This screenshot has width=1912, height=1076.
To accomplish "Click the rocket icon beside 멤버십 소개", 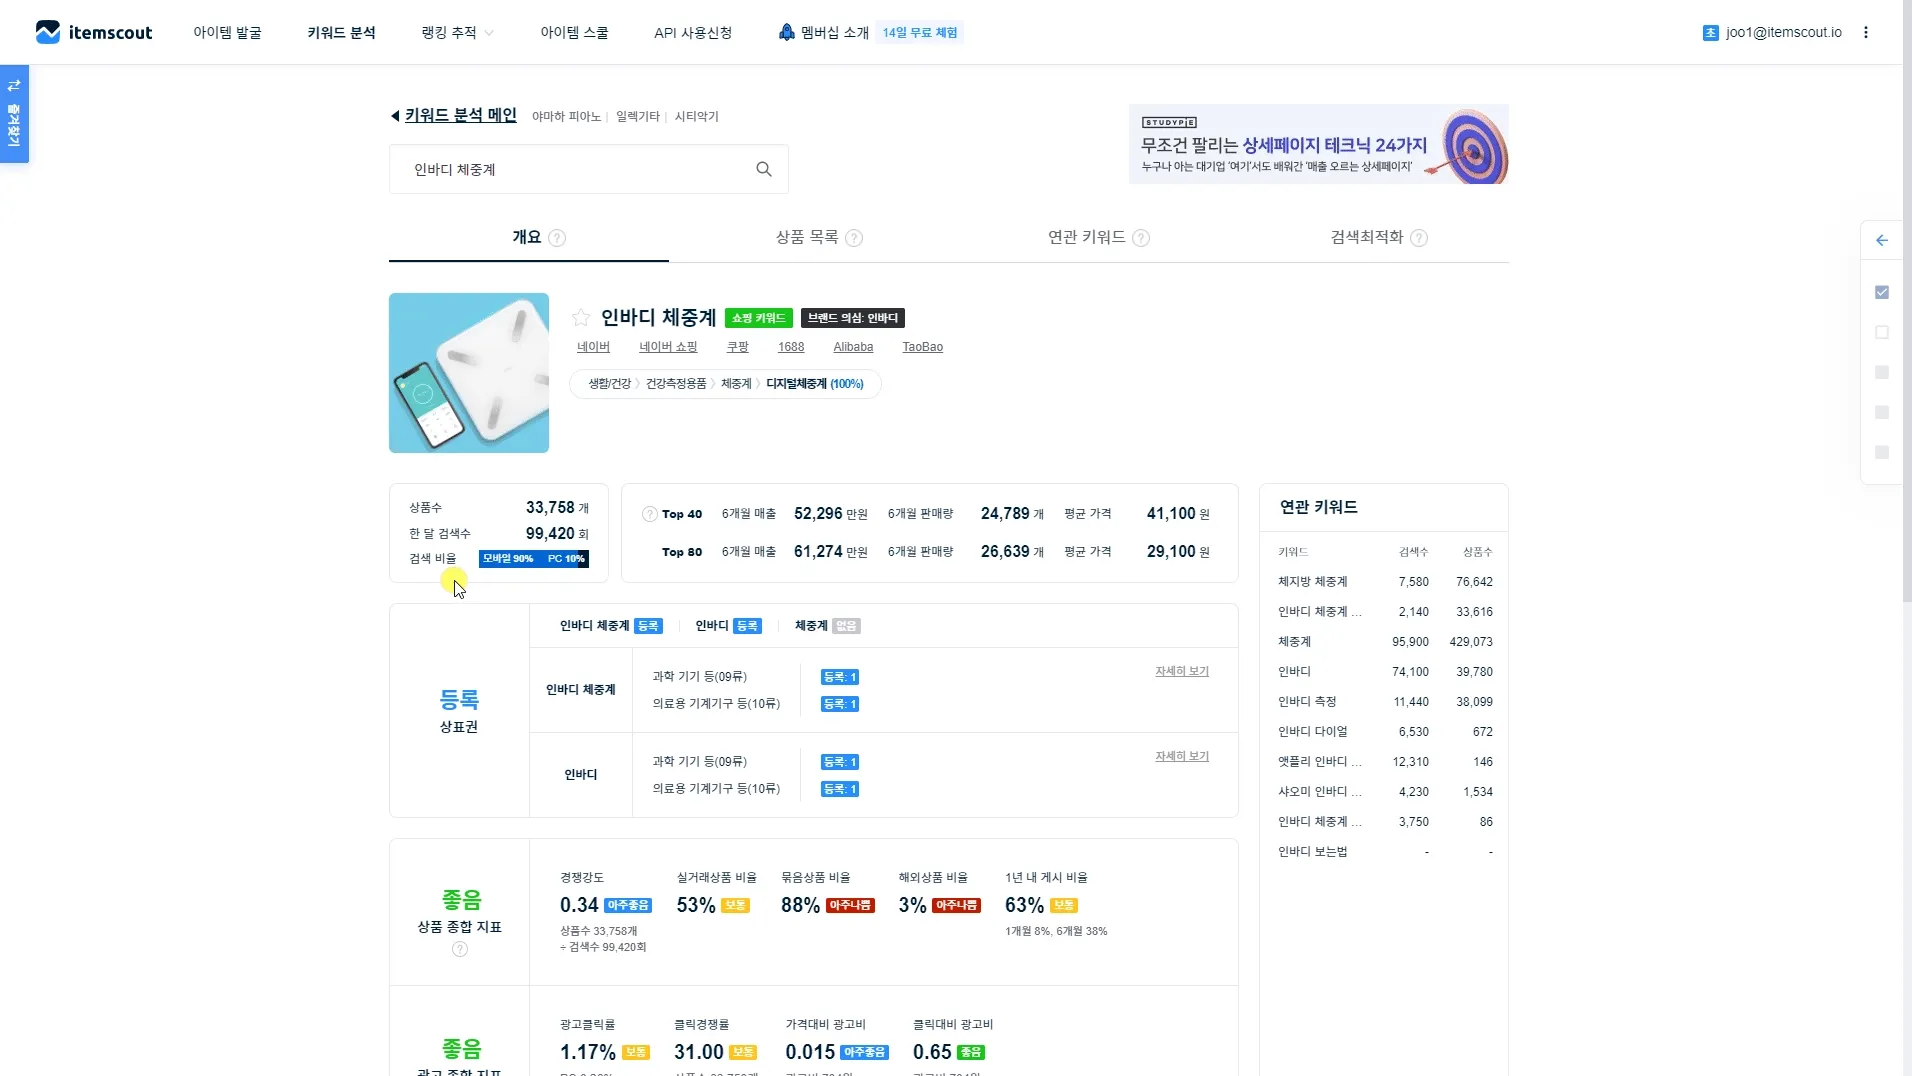I will (x=787, y=32).
